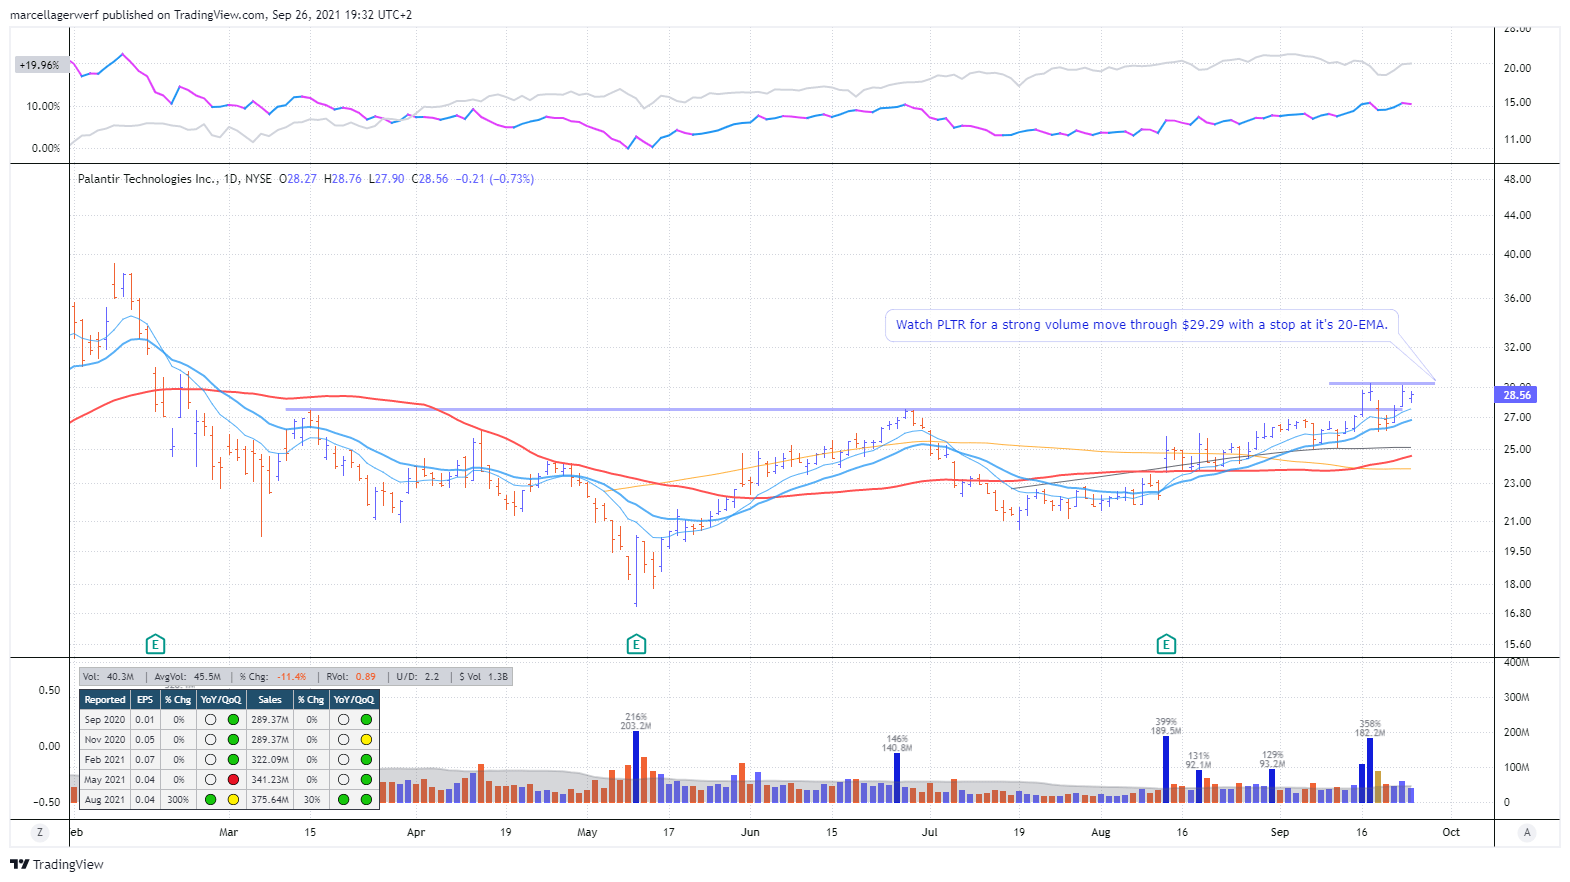Click the yellow circle in Aug 2021 EPS columns
Viewport: 1570px width, 882px height.
pos(233,800)
